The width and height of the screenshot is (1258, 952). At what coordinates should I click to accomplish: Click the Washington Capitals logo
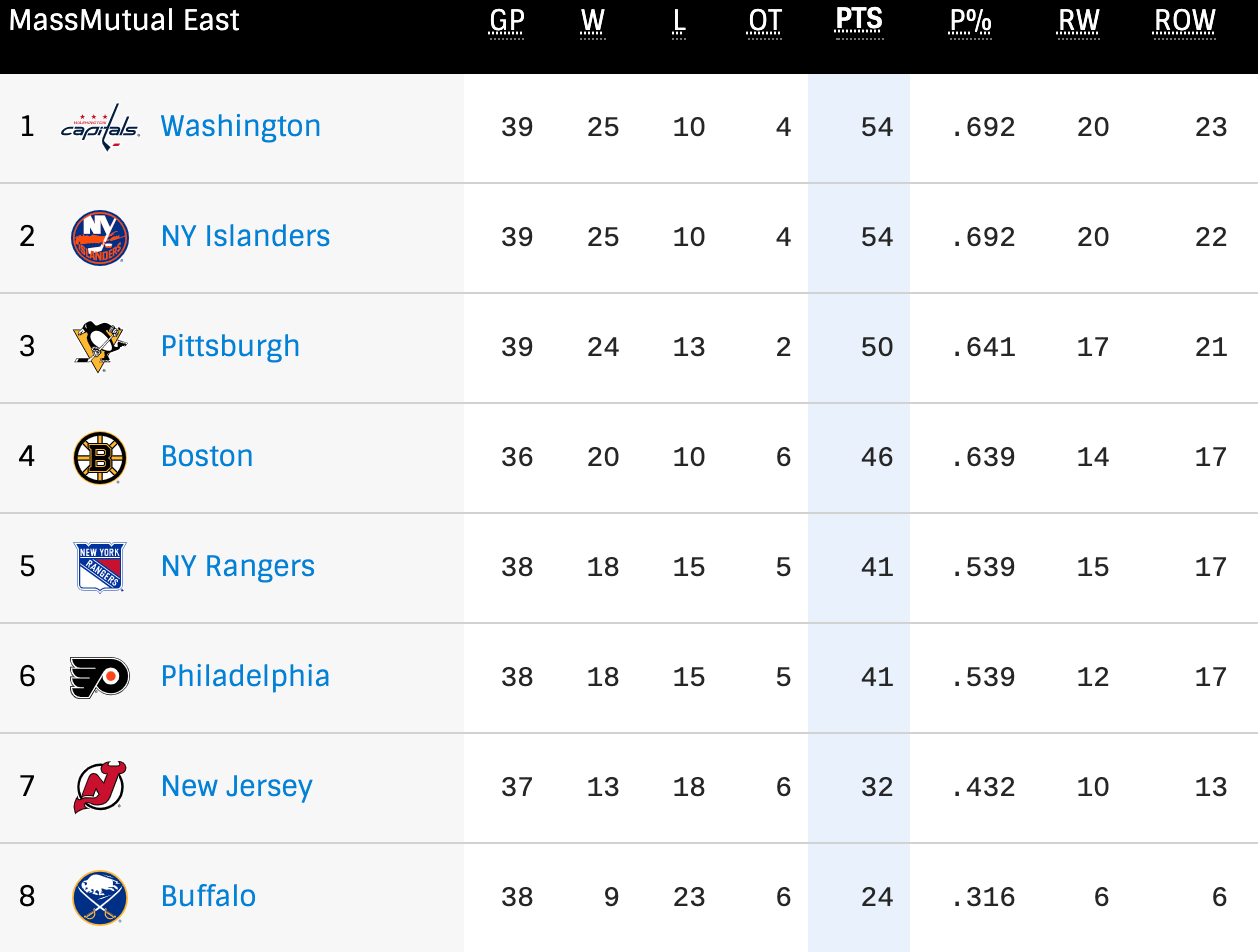pos(100,127)
